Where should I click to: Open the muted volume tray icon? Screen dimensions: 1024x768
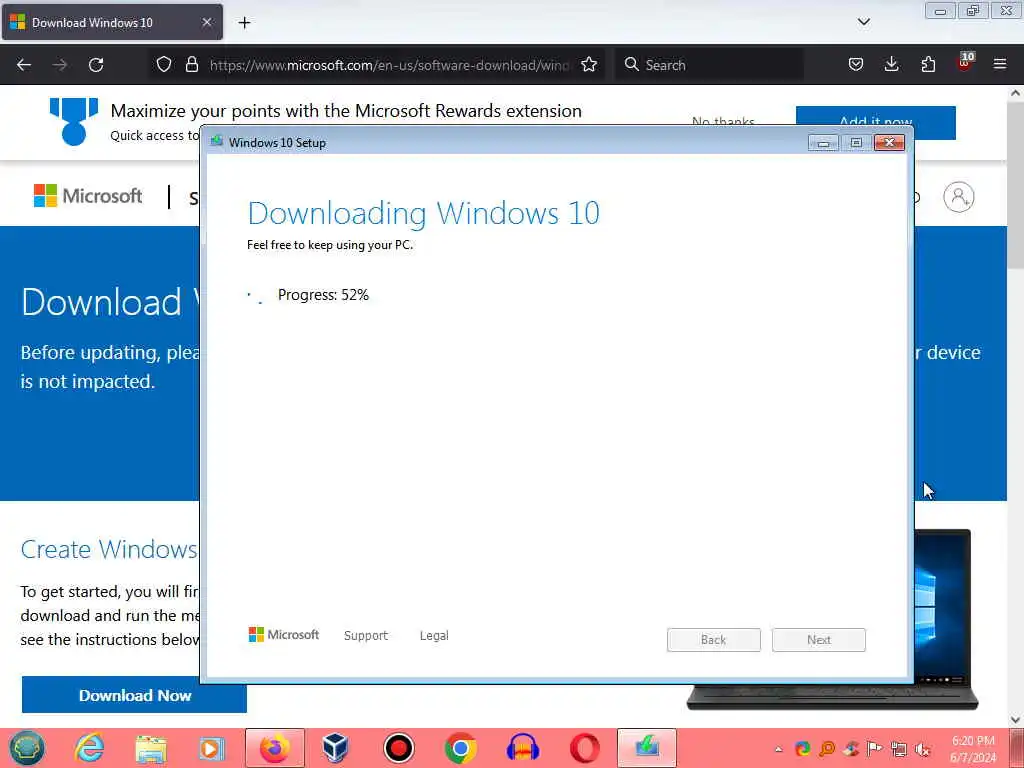[x=923, y=749]
